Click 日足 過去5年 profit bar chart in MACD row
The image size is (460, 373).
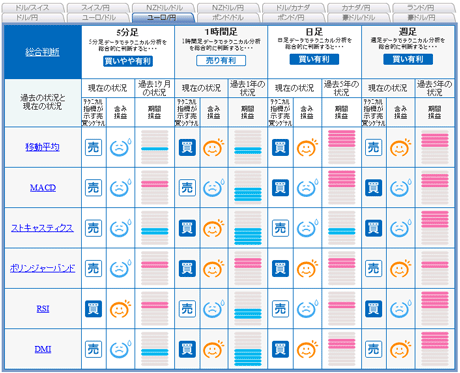pos(342,188)
